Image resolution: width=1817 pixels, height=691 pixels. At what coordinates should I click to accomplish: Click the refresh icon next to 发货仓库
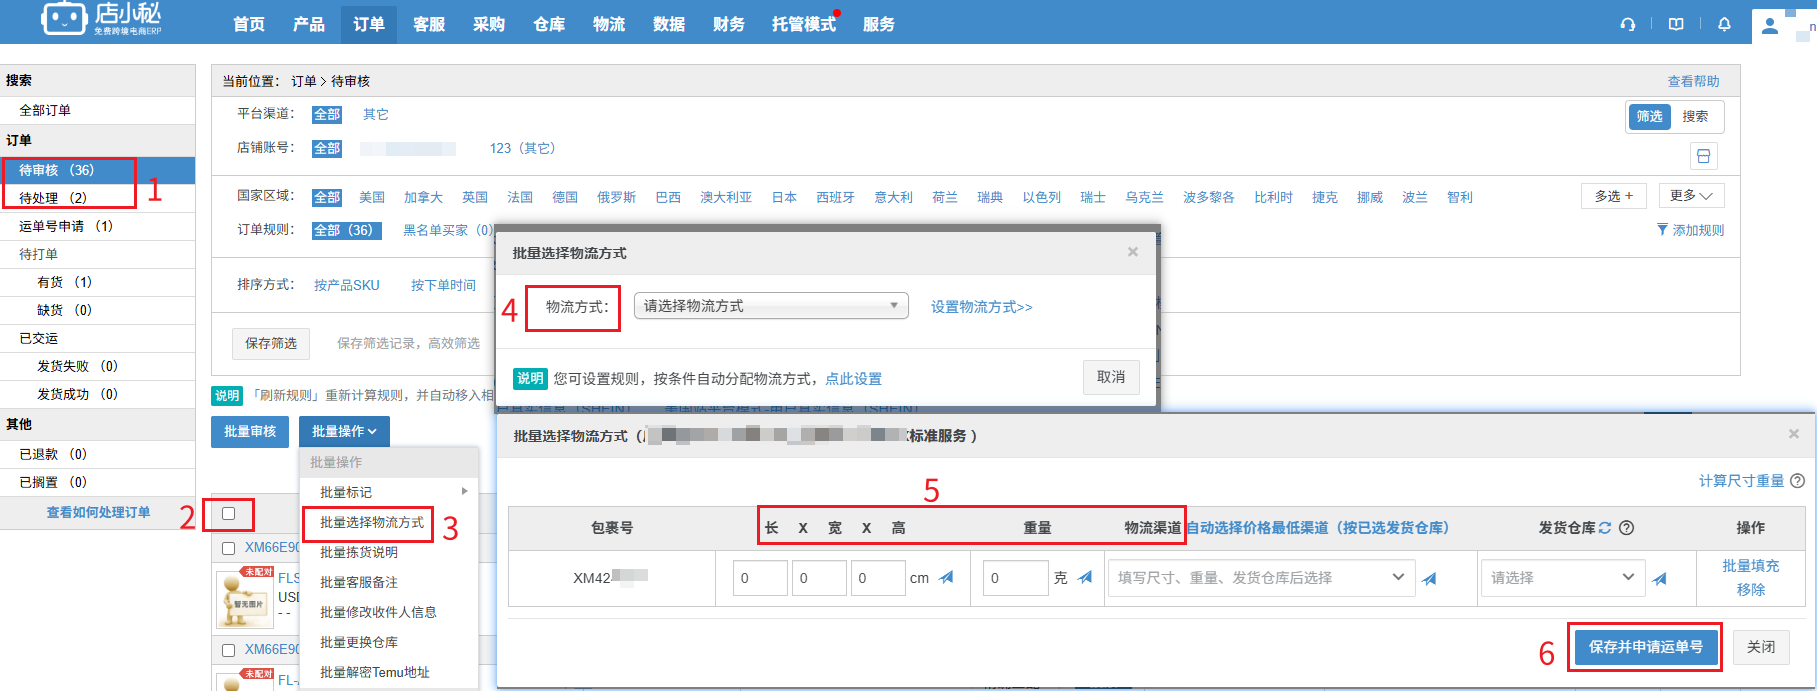pyautogui.click(x=1605, y=528)
